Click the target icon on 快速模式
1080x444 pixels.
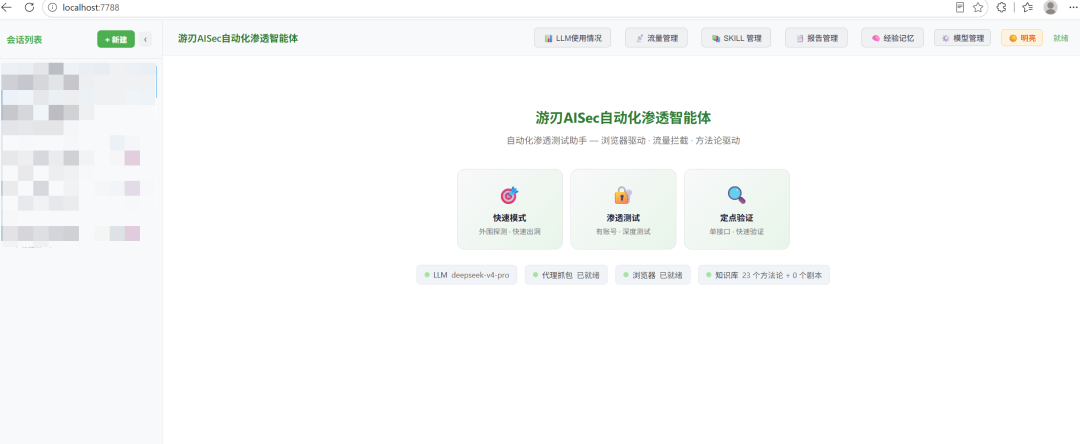point(510,195)
